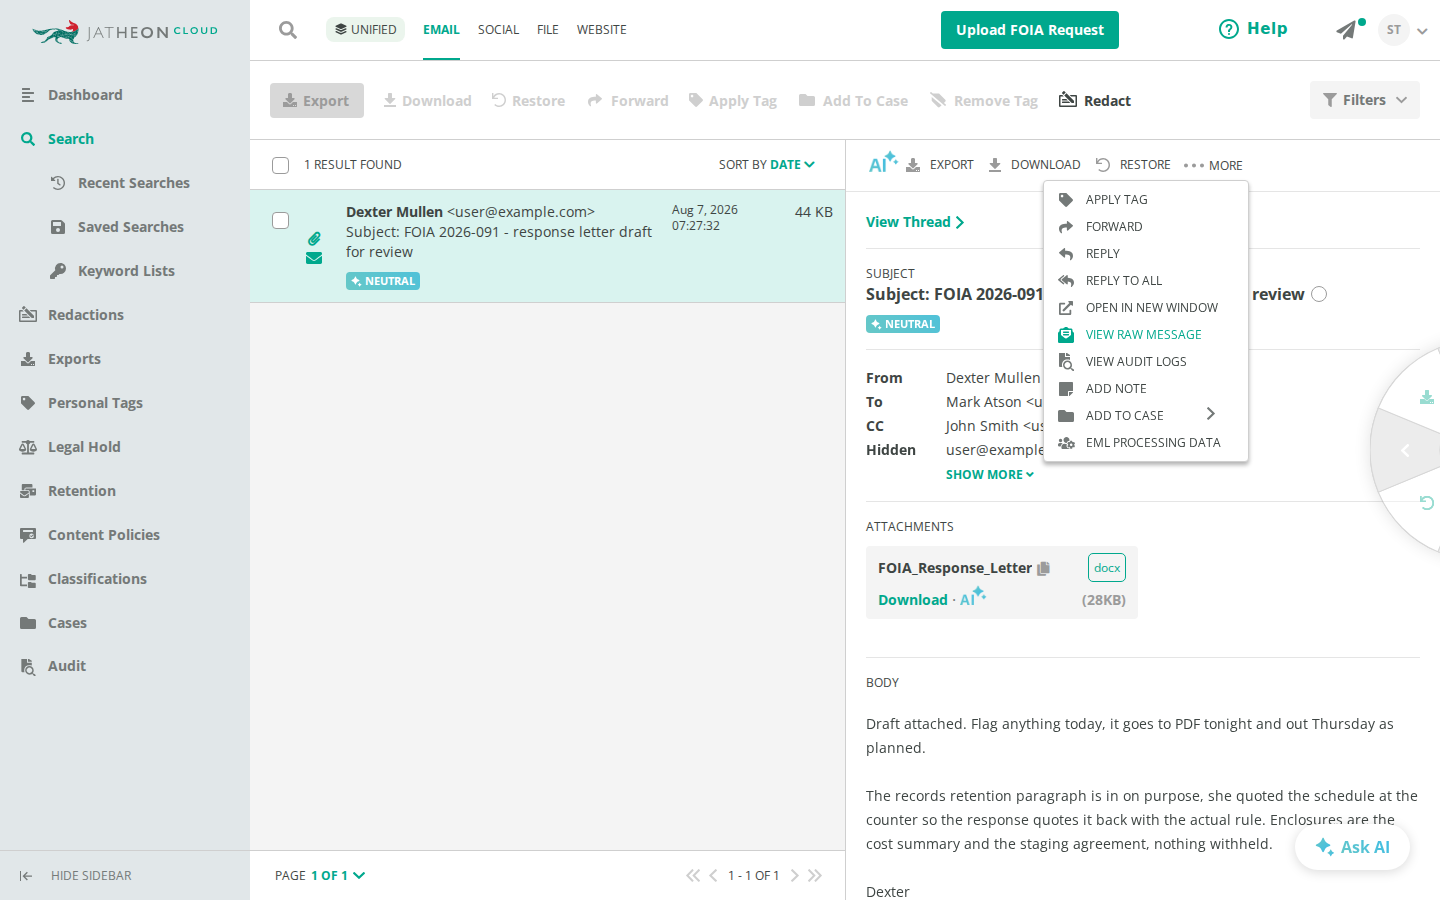Expand the ST user account menu
Image resolution: width=1440 pixels, height=900 pixels.
click(x=1403, y=30)
